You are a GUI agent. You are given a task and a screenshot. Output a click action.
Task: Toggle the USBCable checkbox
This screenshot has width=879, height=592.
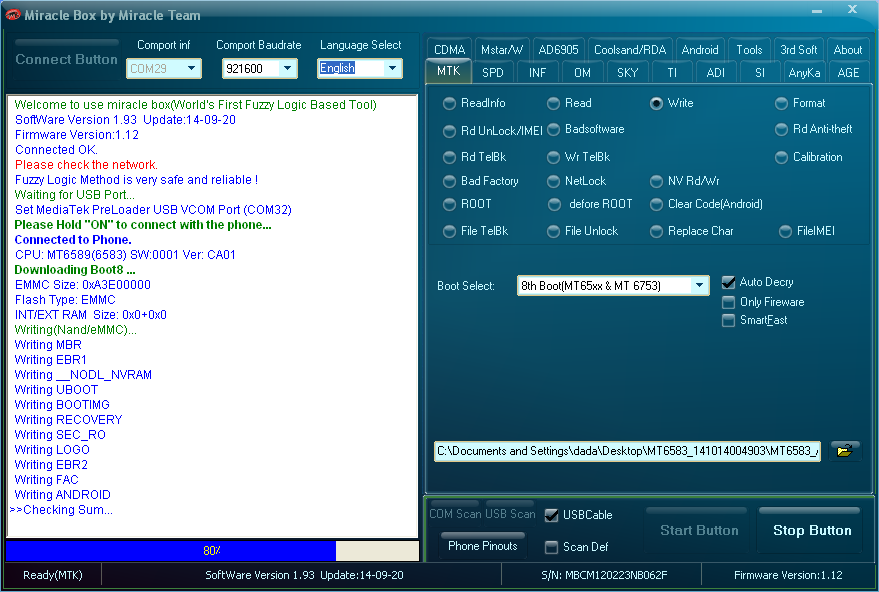coord(552,515)
